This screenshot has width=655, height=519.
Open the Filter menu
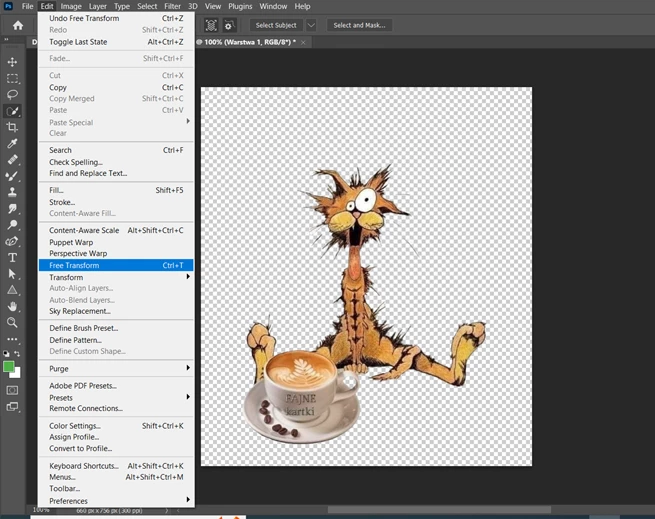pos(172,6)
